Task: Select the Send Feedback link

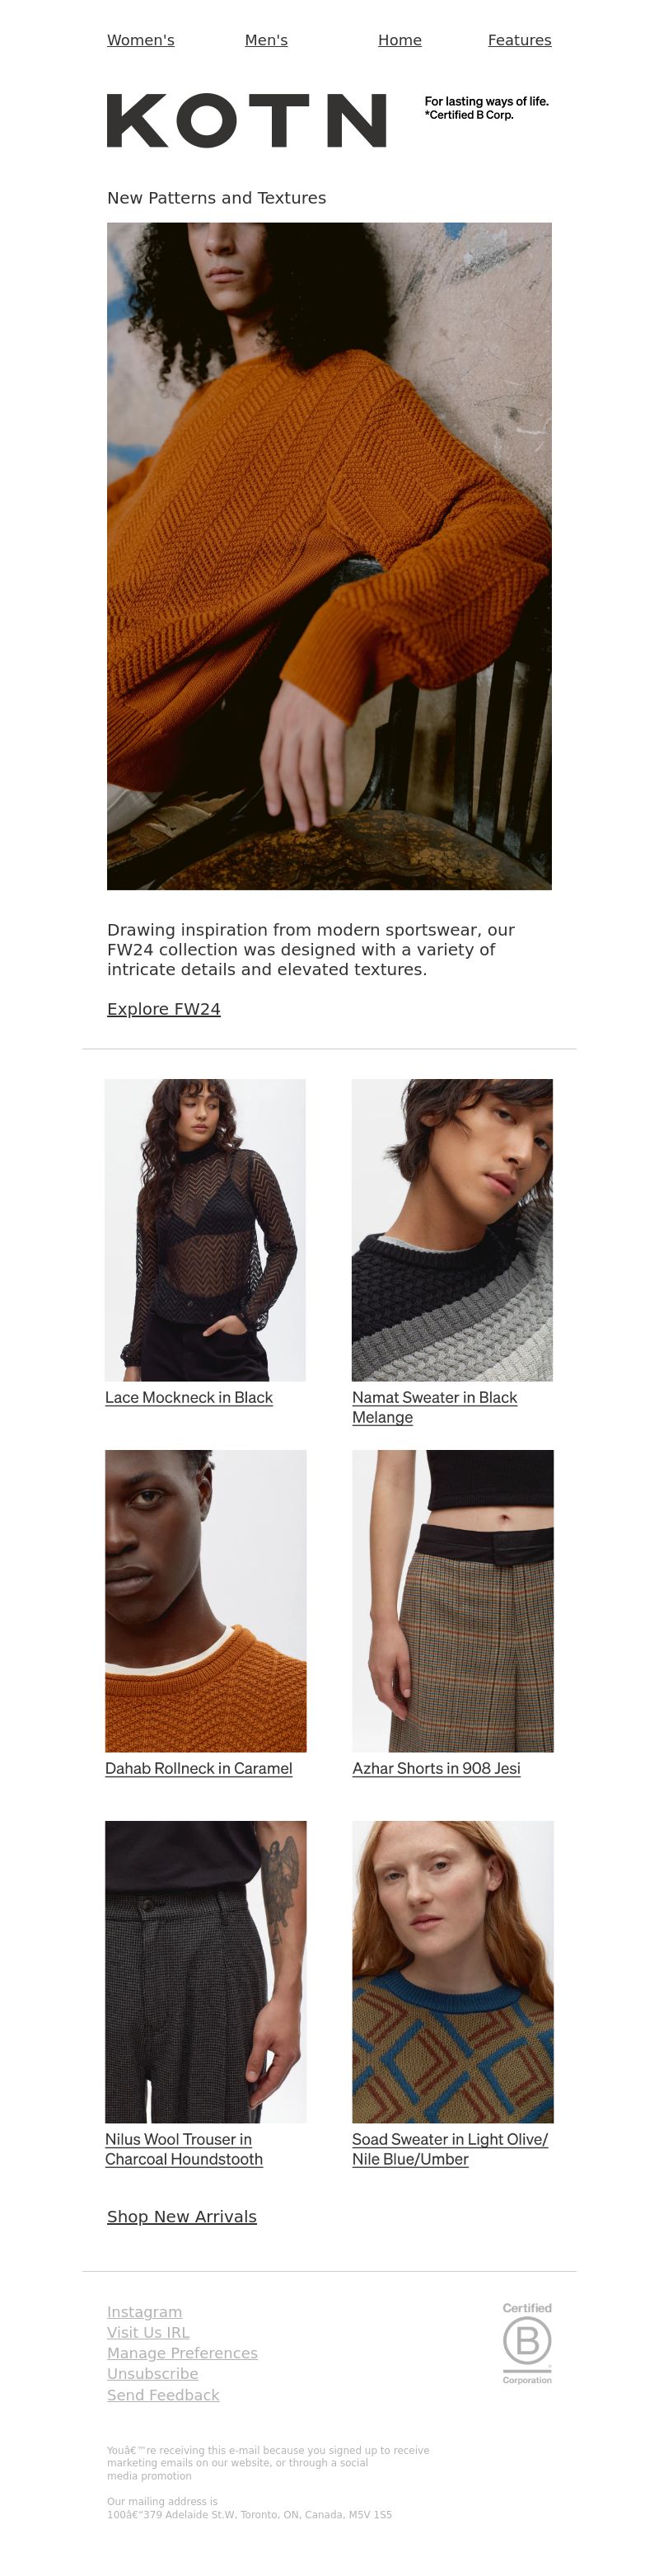Action: point(163,2395)
